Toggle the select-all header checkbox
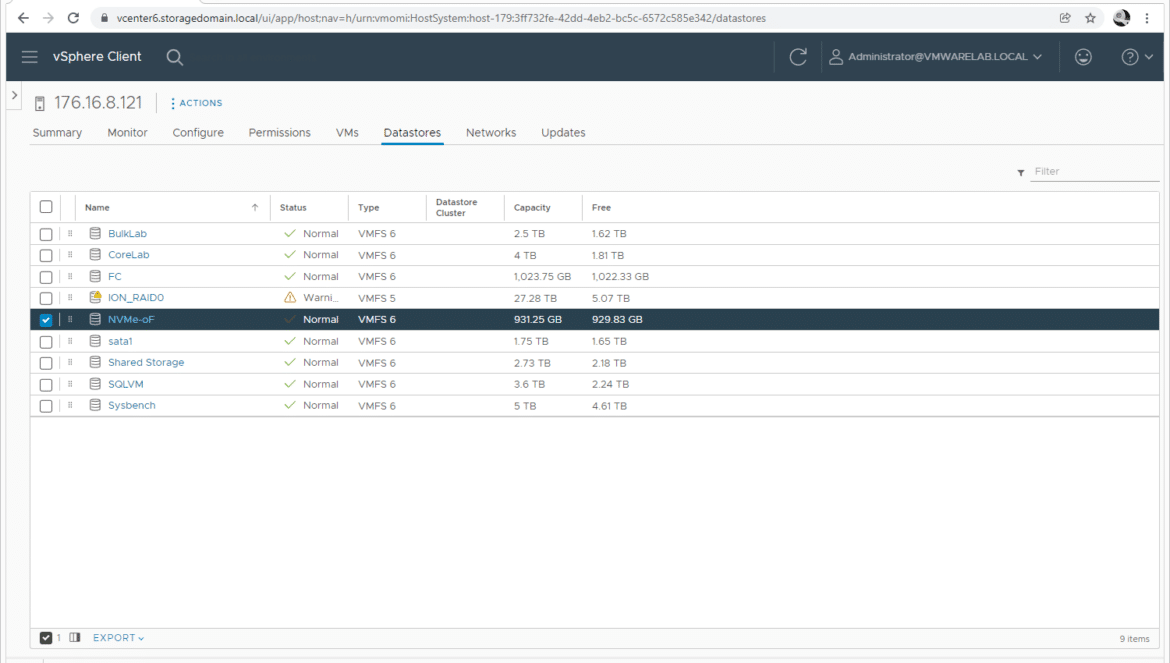 tap(46, 207)
